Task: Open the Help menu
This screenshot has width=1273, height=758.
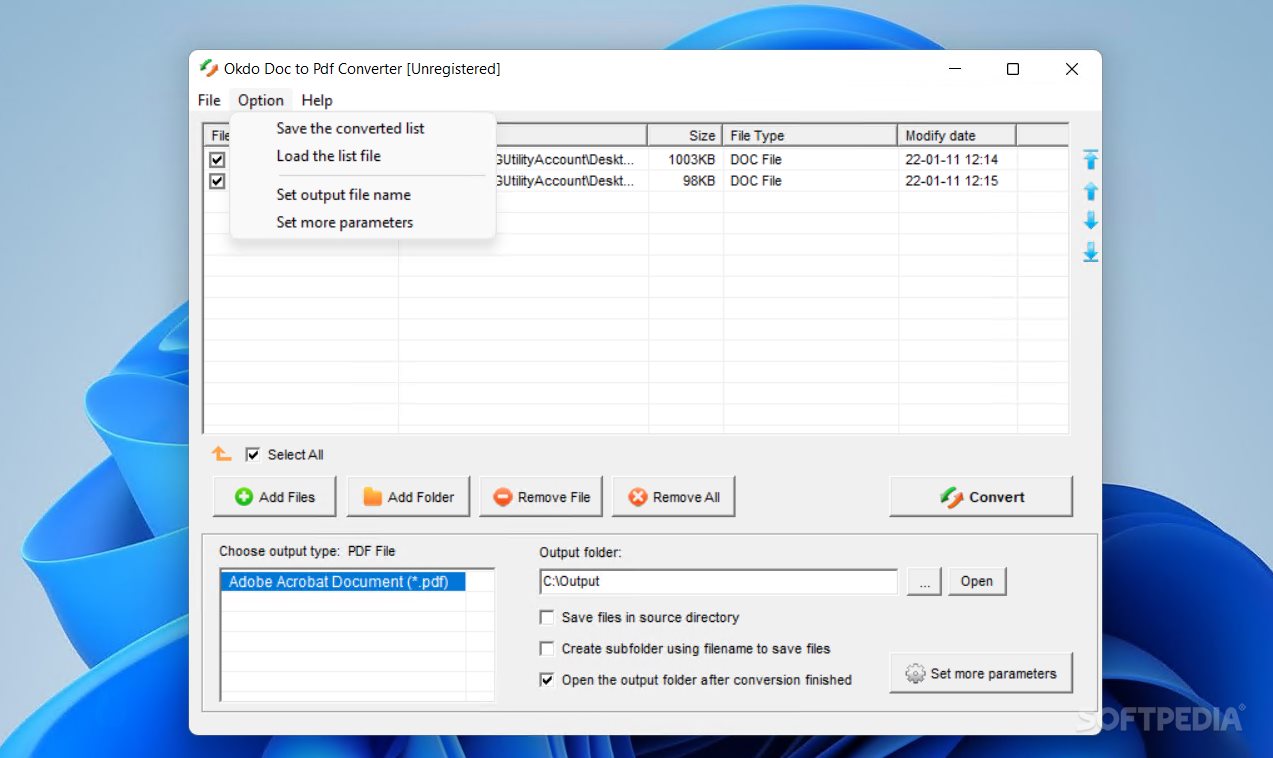Action: [317, 100]
